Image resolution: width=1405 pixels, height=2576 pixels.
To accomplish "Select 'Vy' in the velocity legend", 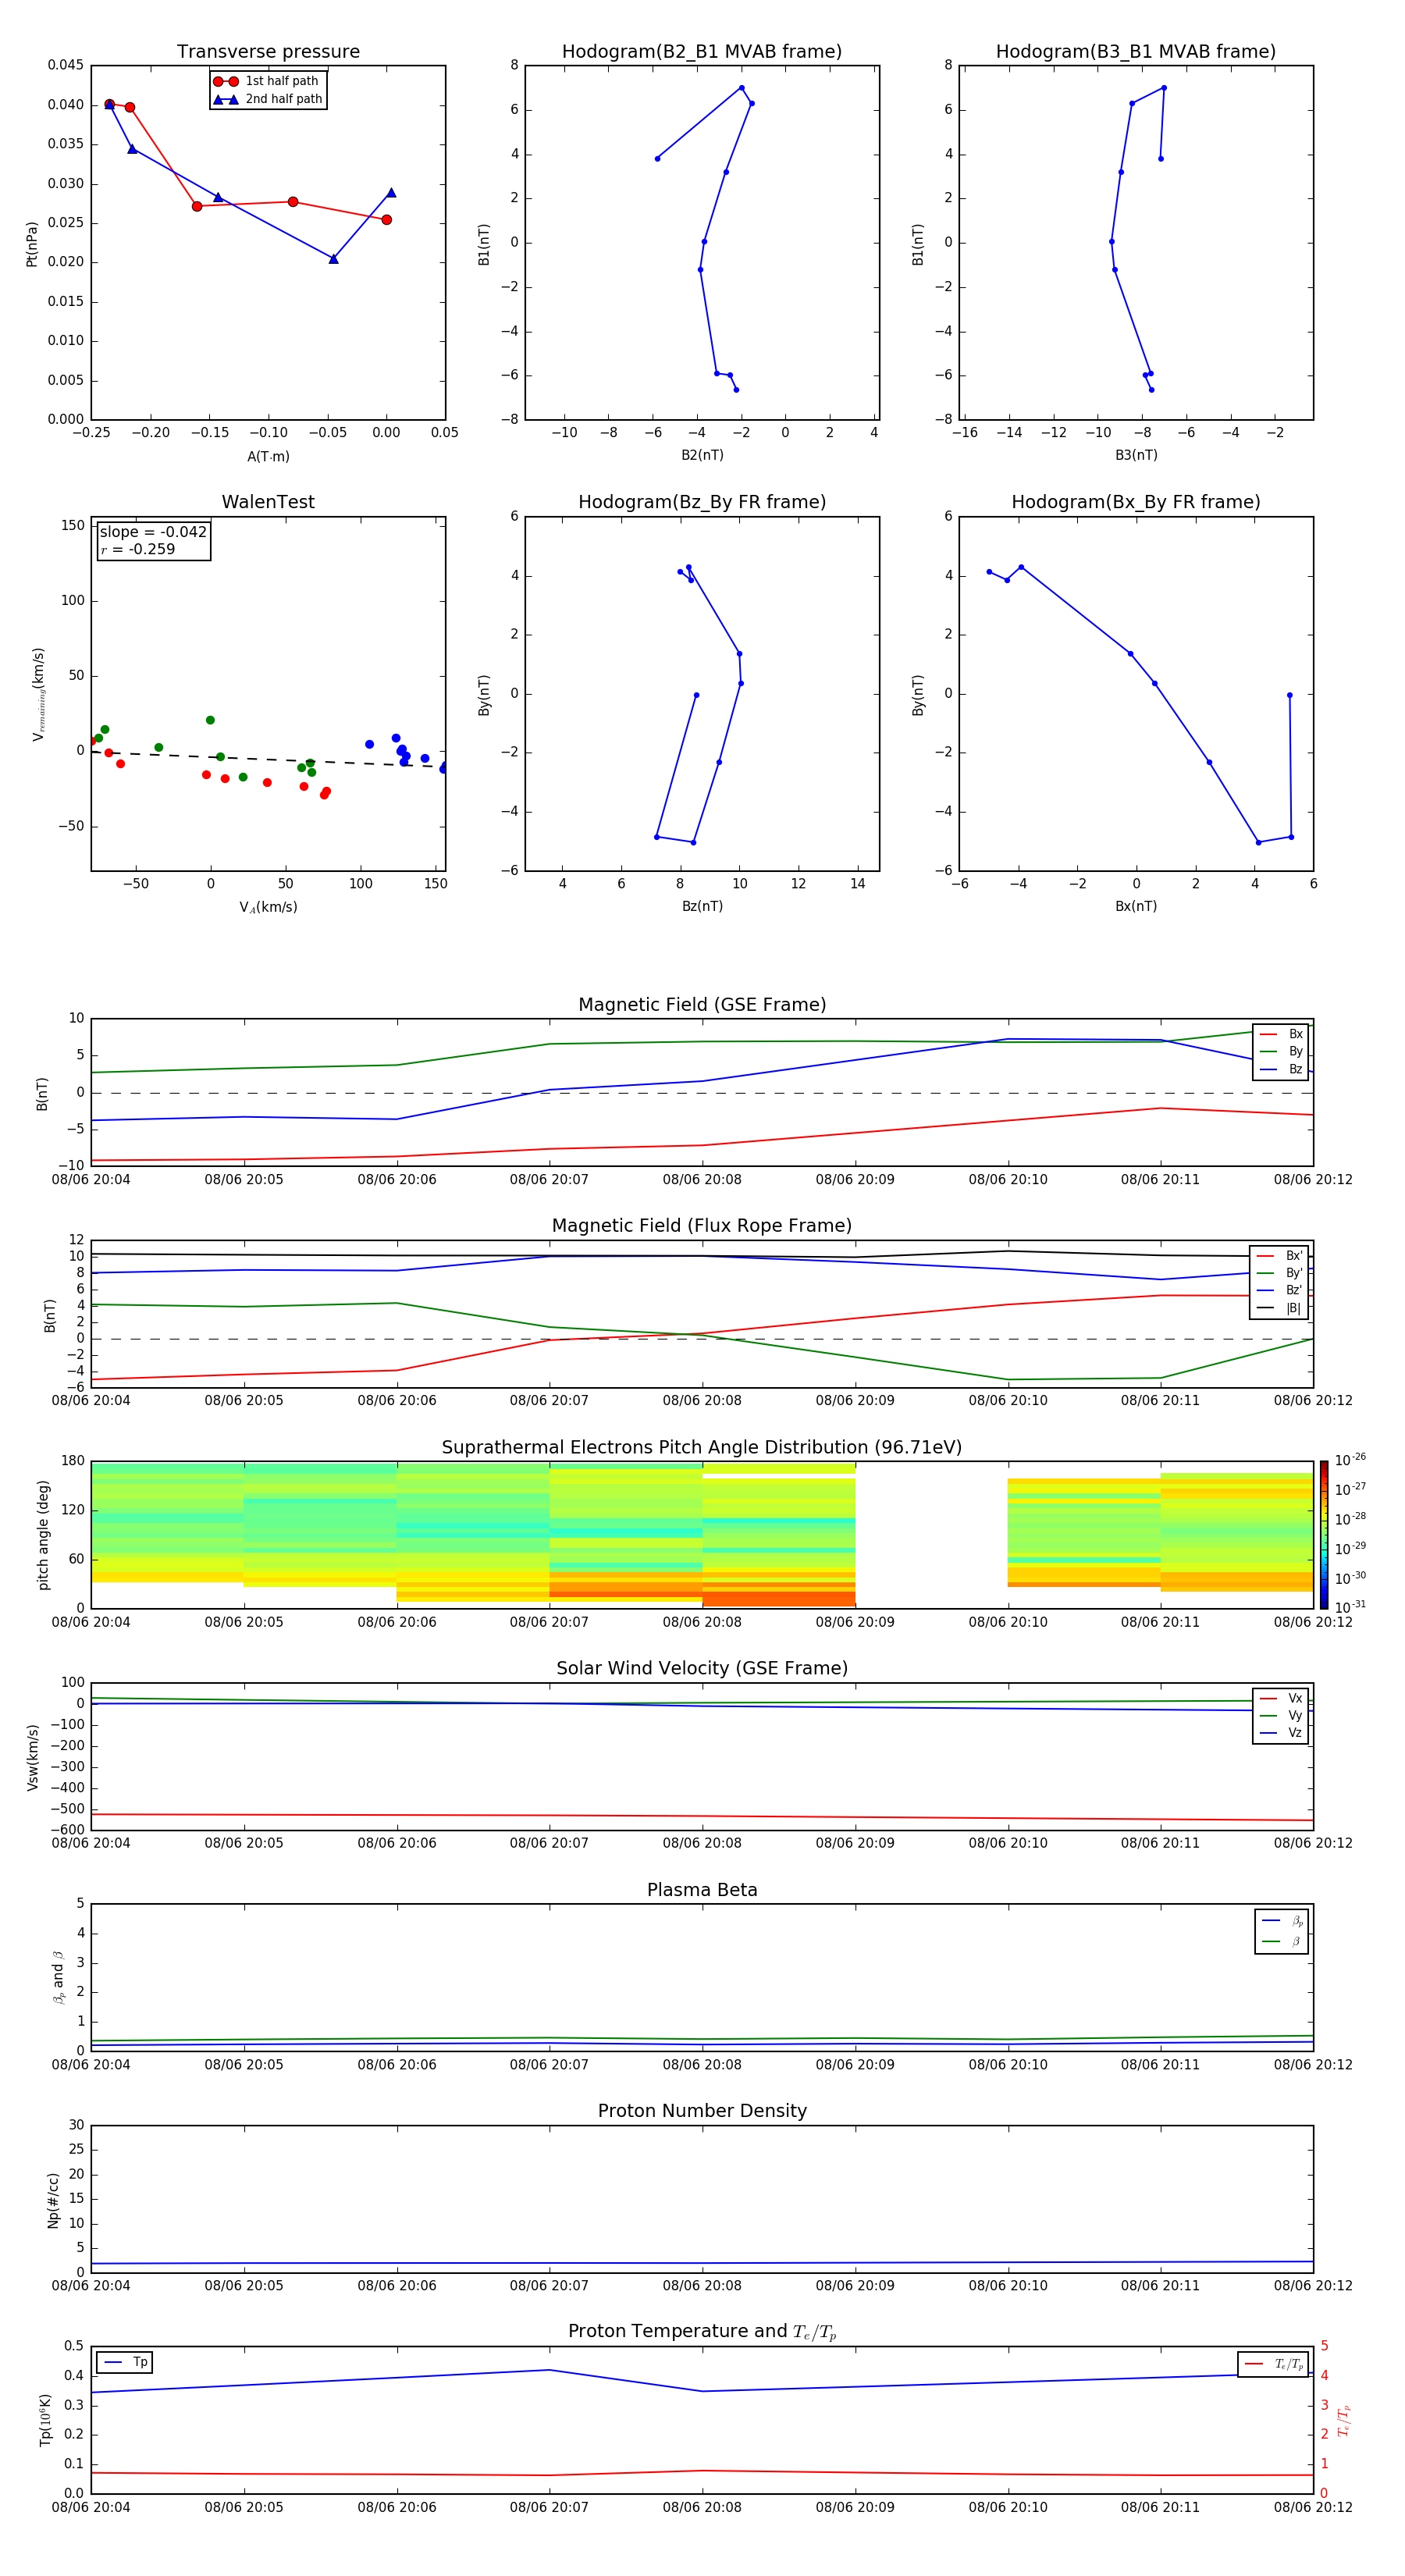I will [x=1282, y=1716].
